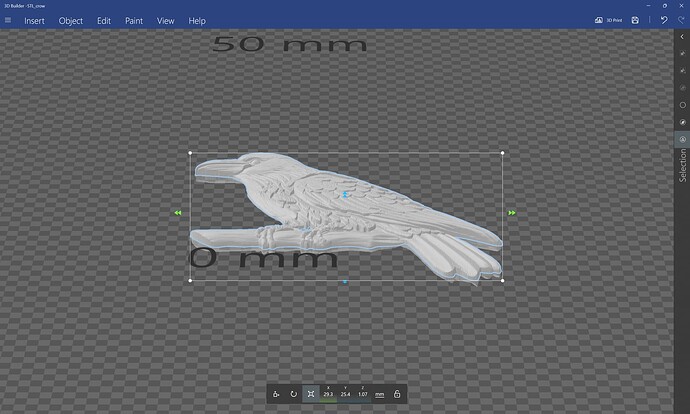Click the X dimension value field
Image resolution: width=690 pixels, height=414 pixels.
pyautogui.click(x=328, y=395)
